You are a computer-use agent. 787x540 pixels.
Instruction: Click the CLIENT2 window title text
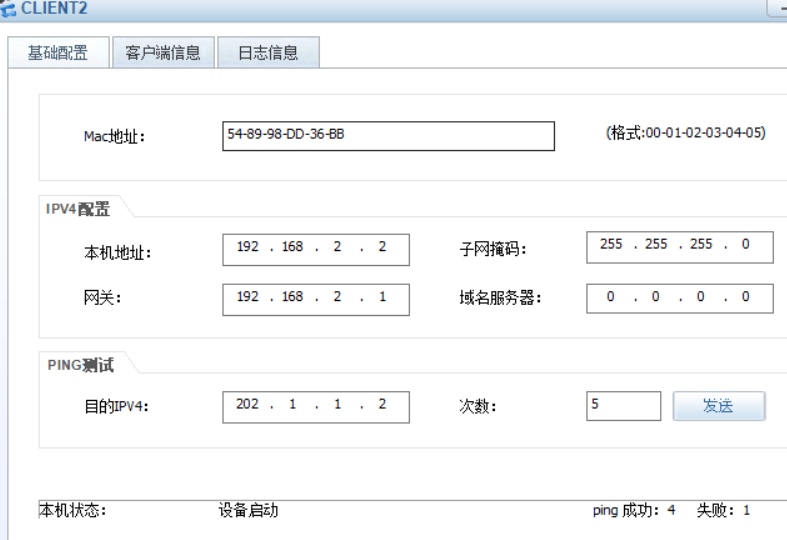coord(54,8)
